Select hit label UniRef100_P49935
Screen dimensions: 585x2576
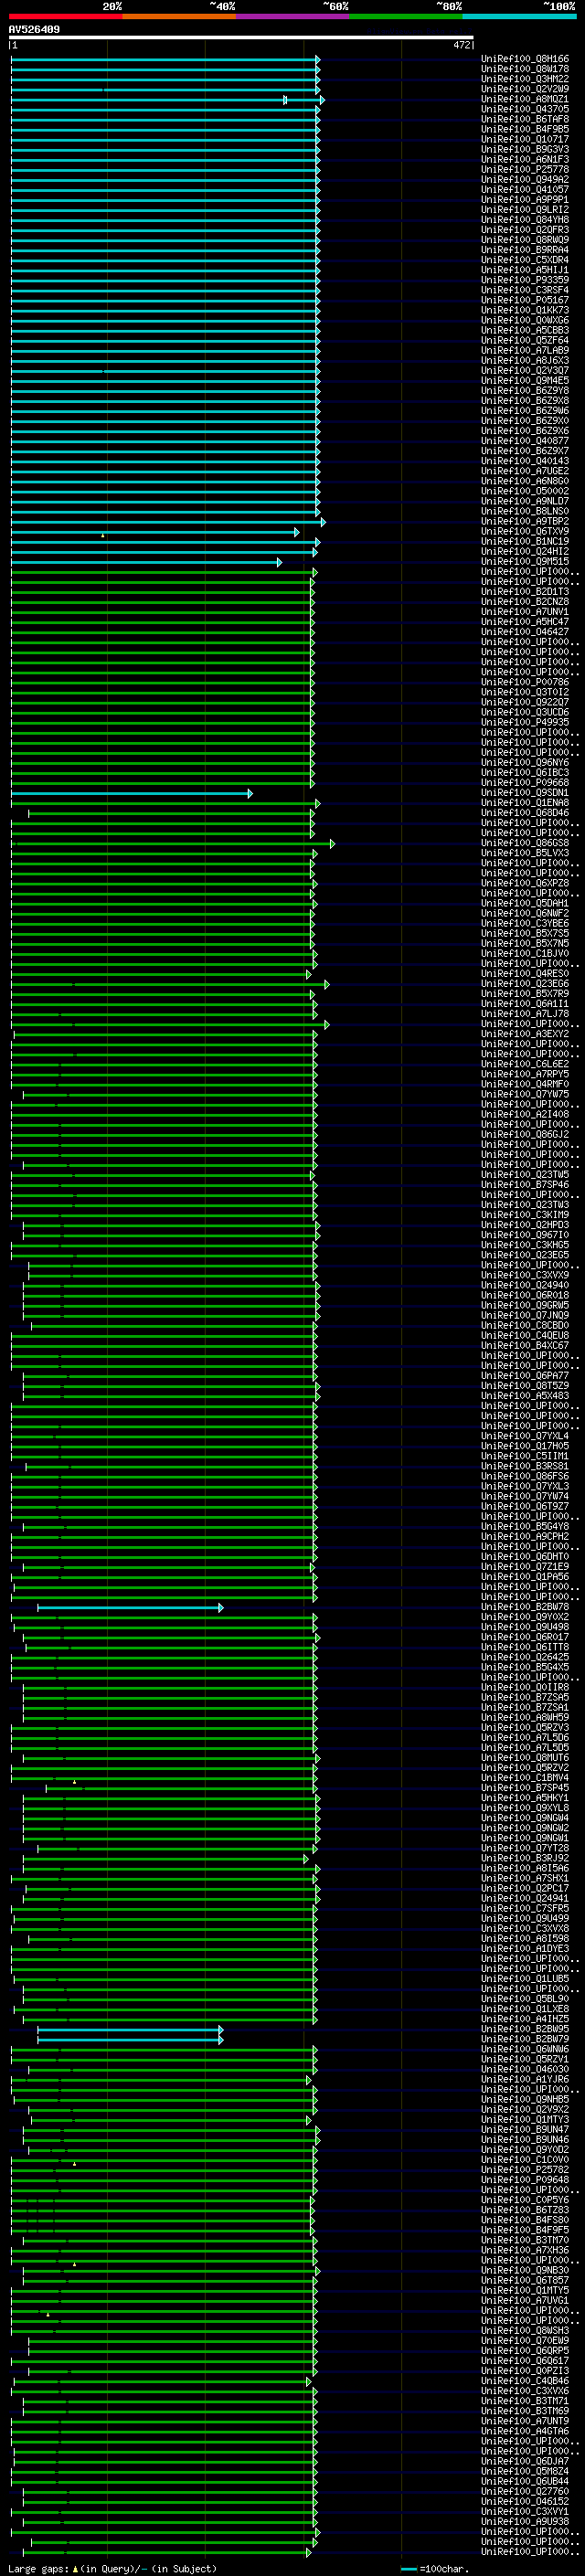[x=525, y=722]
